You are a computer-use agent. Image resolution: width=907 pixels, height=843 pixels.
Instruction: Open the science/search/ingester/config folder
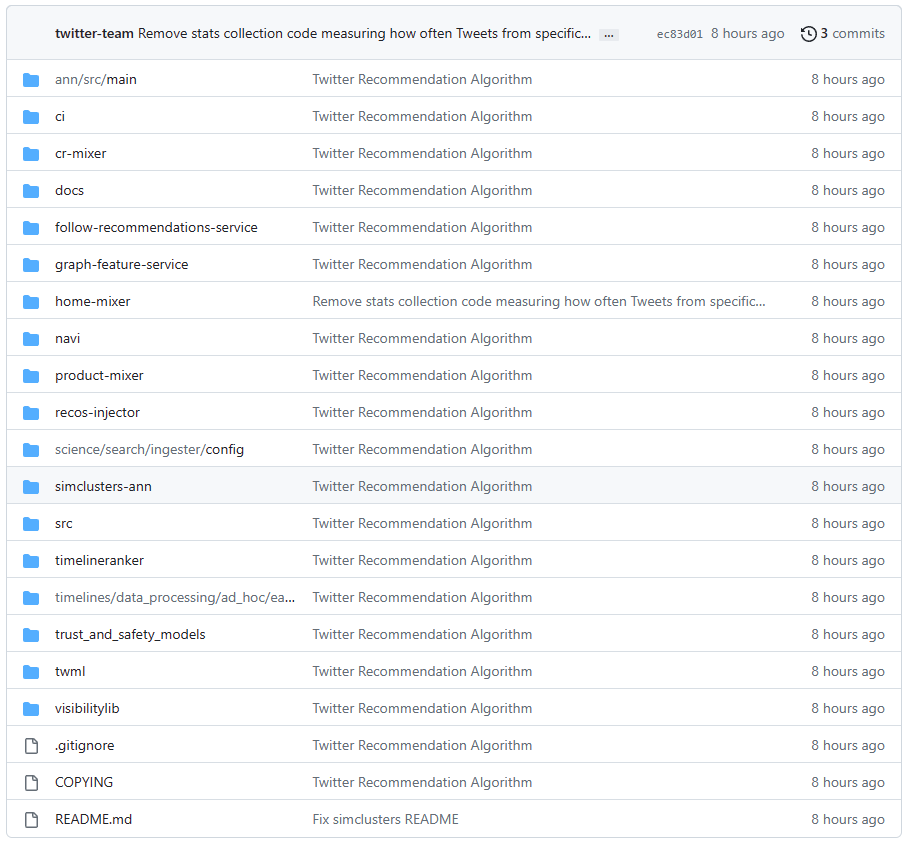pos(149,450)
